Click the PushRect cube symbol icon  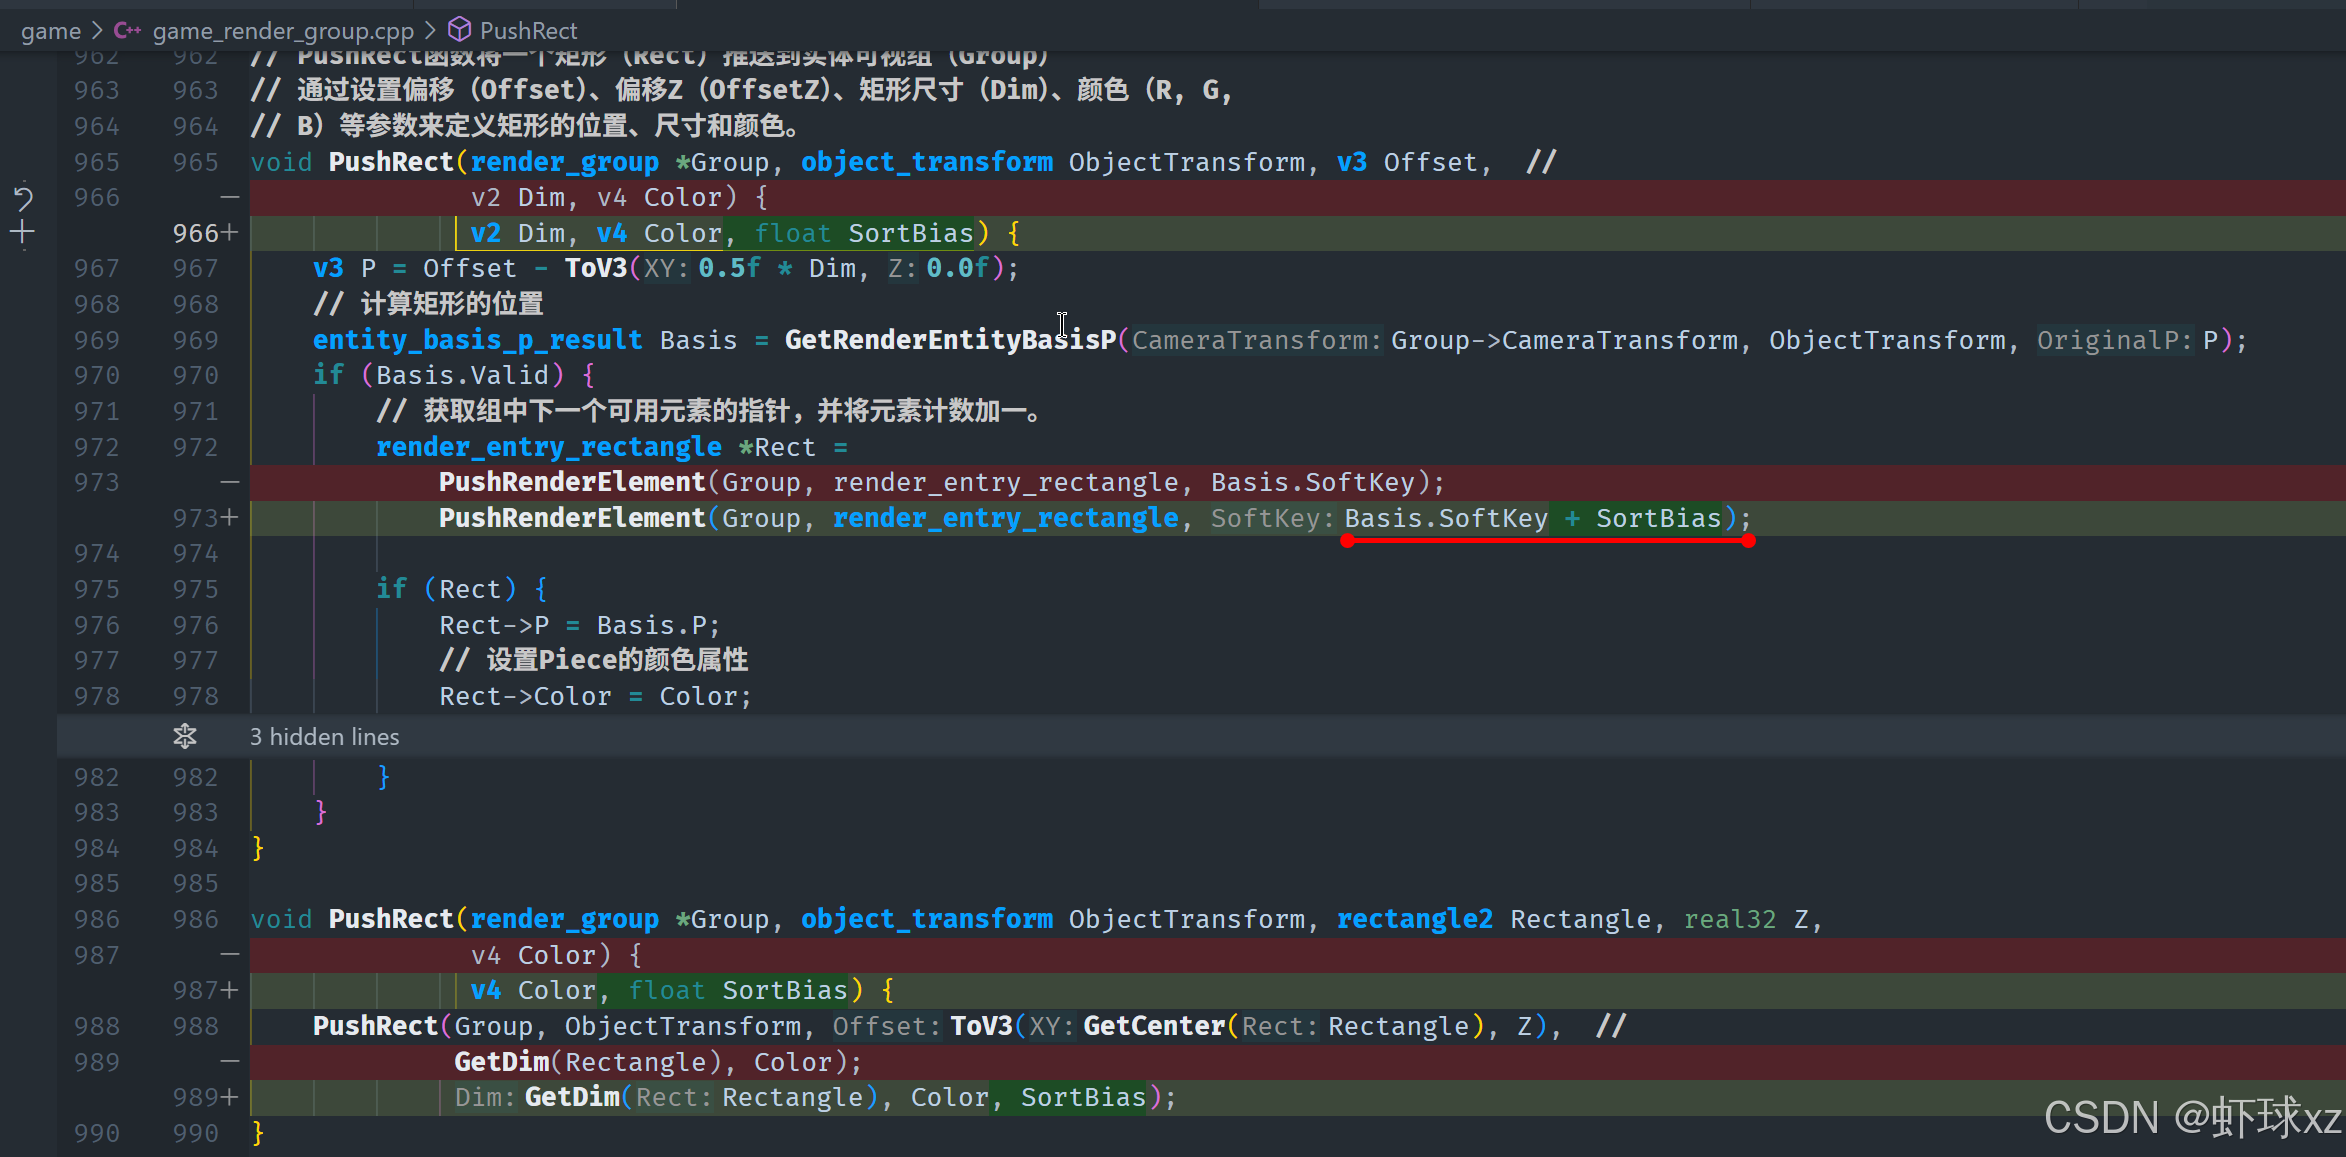[459, 29]
